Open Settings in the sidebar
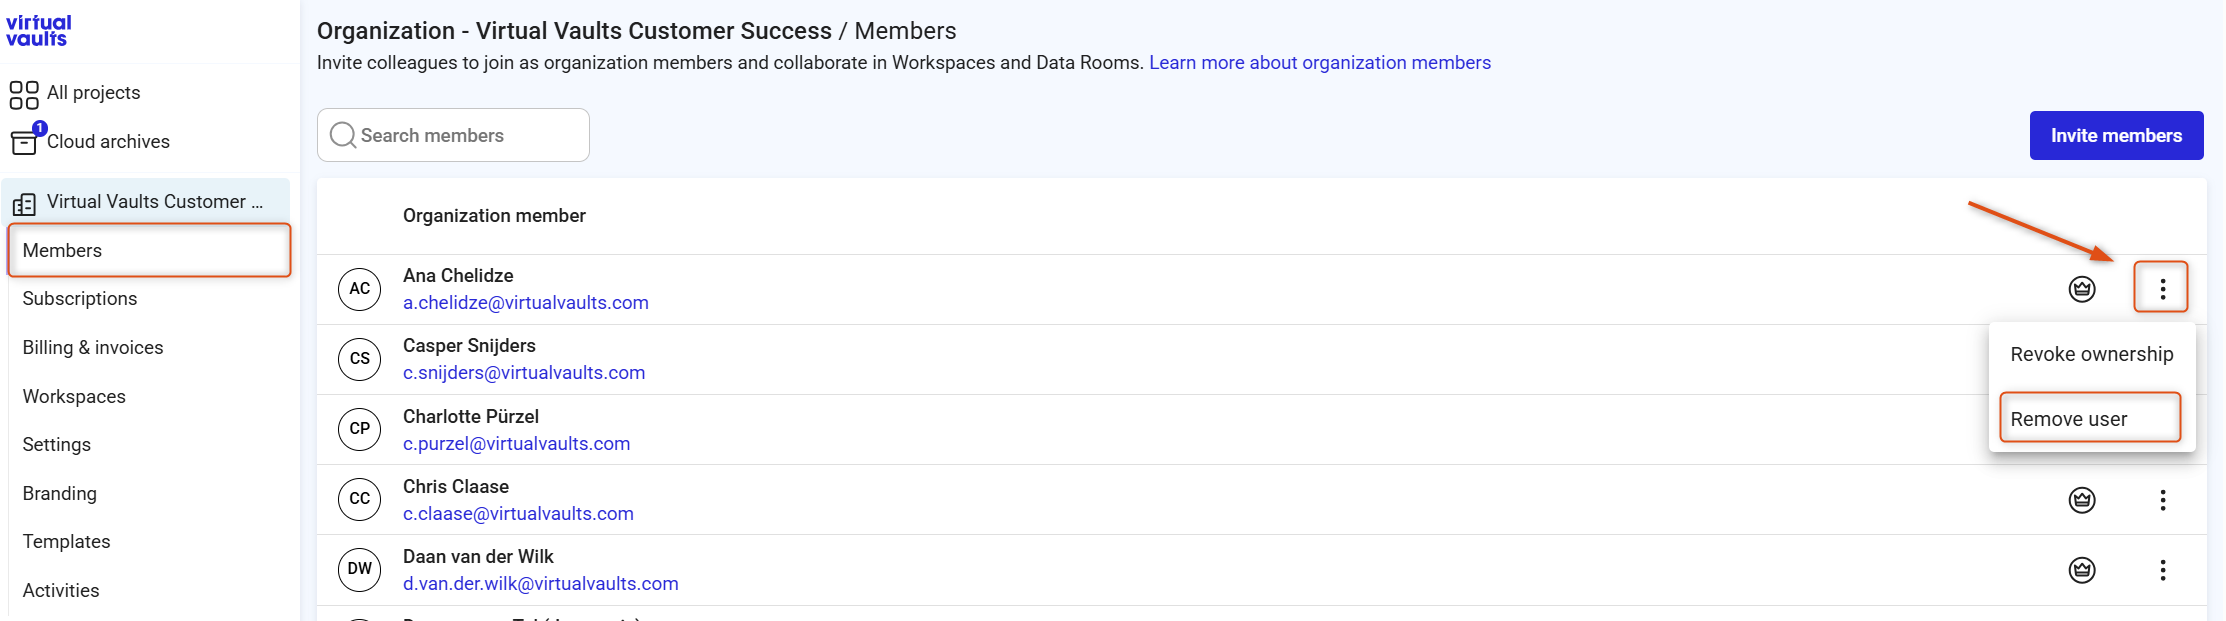This screenshot has width=2226, height=621. (57, 444)
